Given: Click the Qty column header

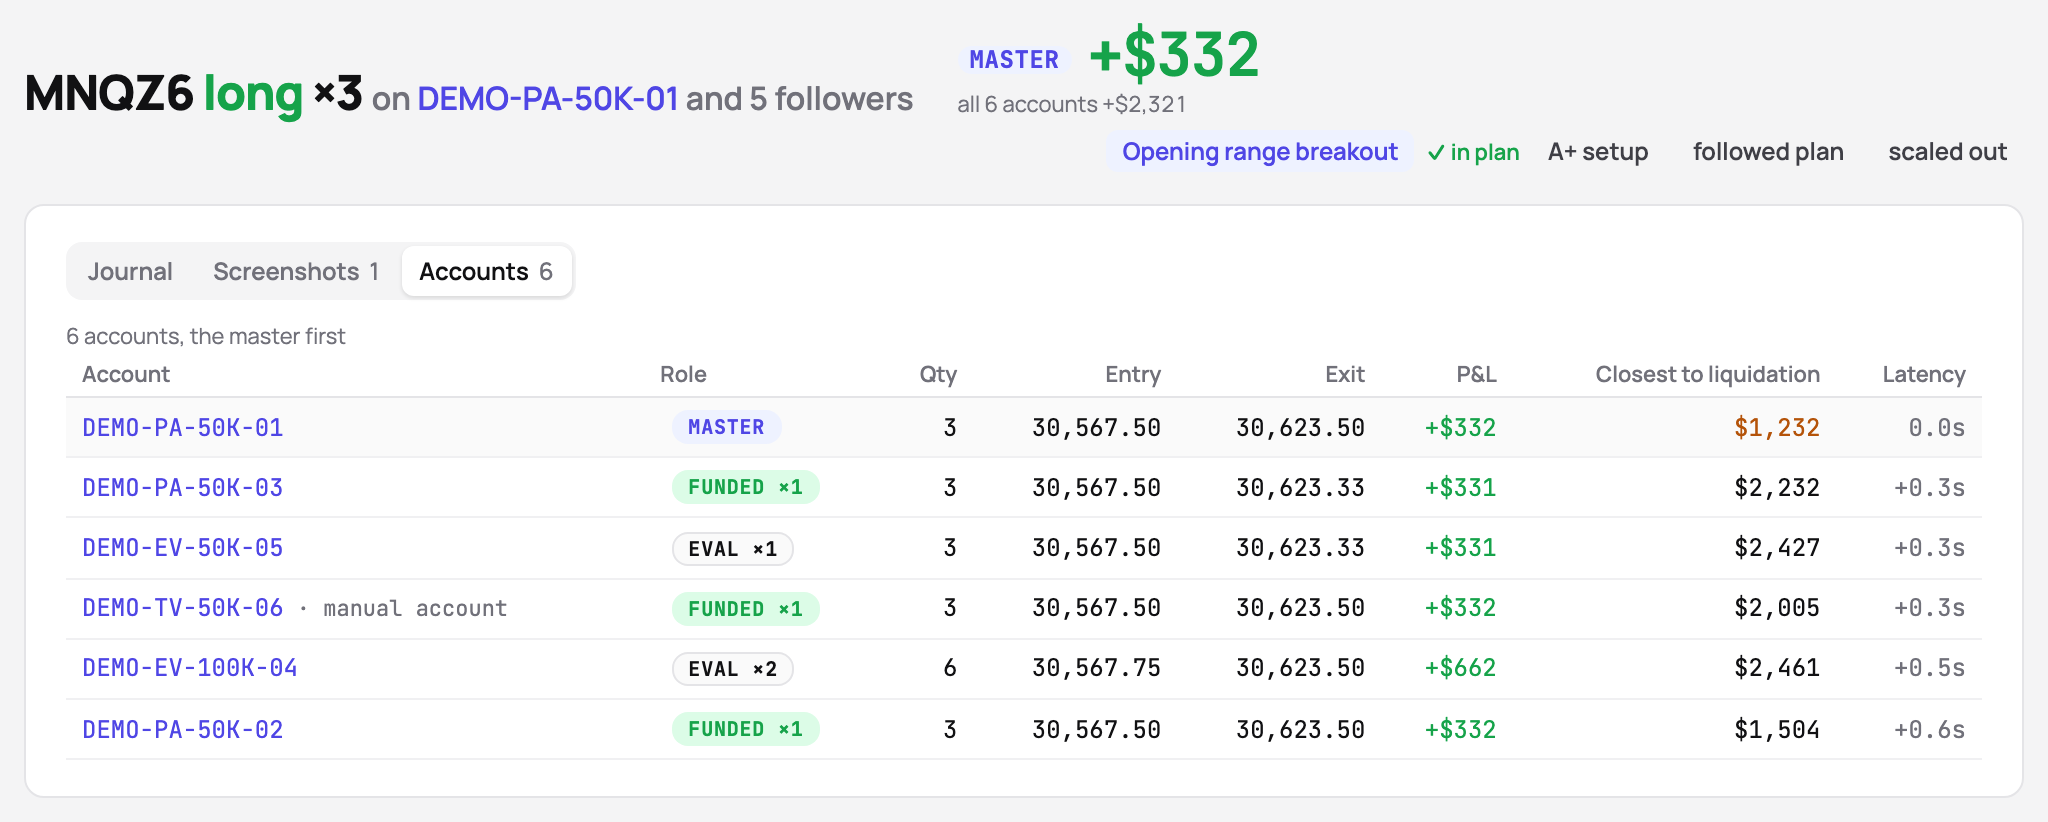Looking at the screenshot, I should pos(938,374).
